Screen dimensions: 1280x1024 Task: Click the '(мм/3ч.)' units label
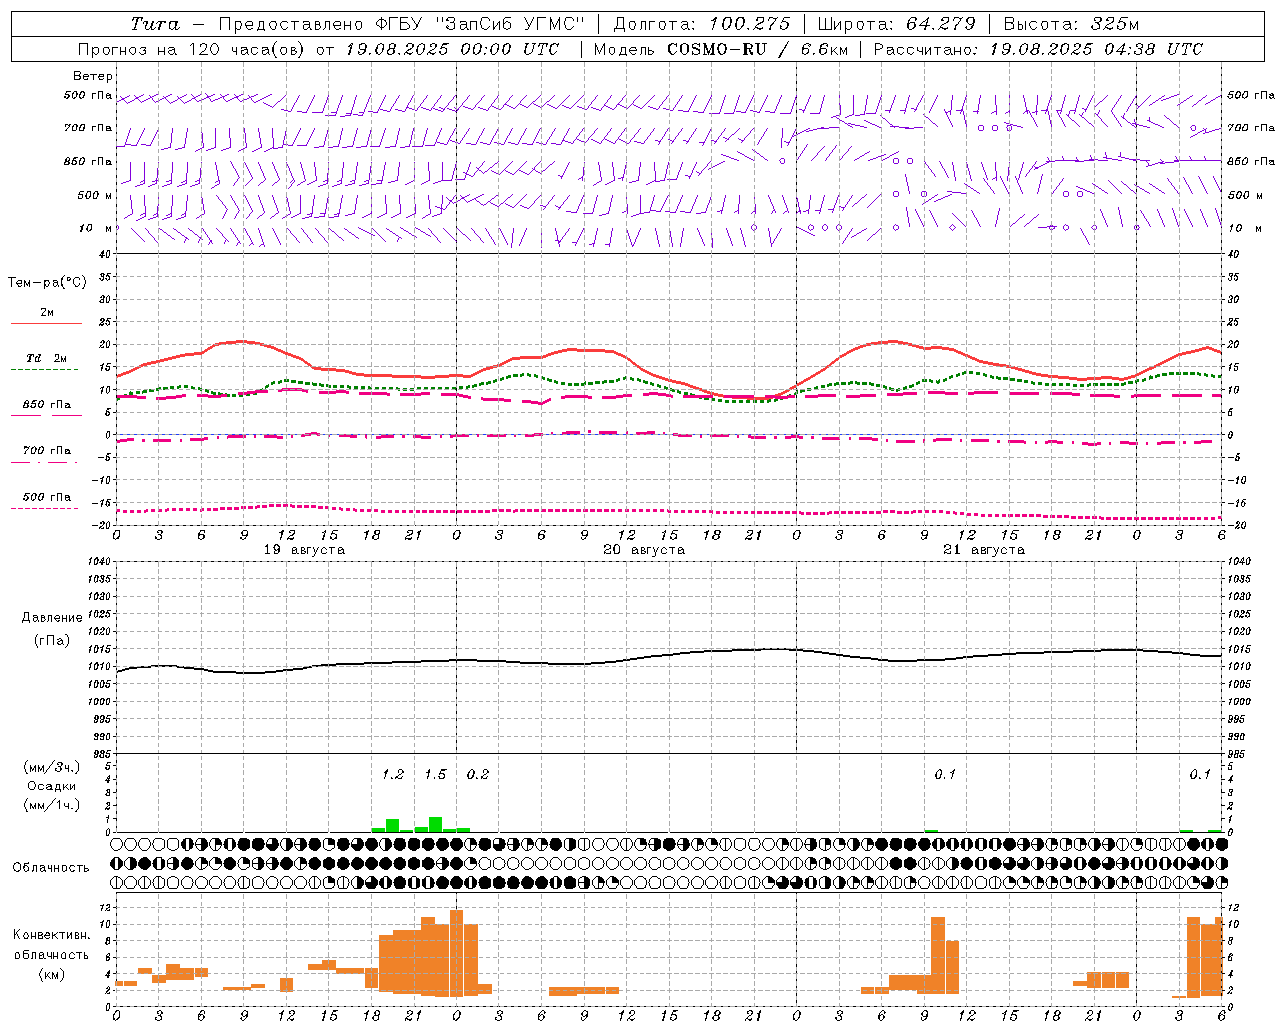point(52,767)
